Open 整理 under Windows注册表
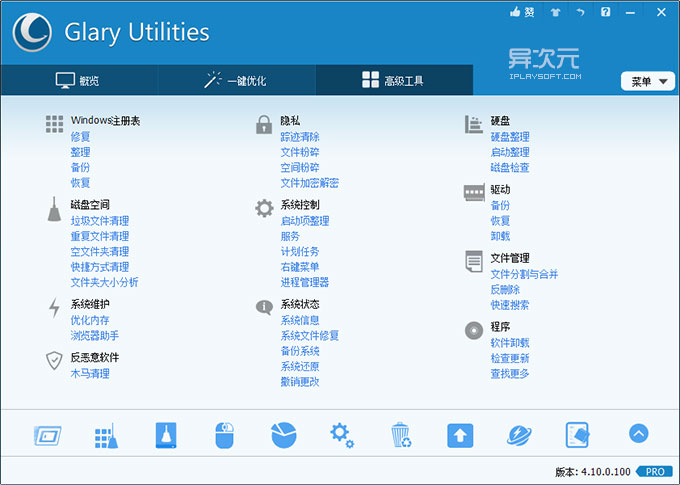The height and width of the screenshot is (485, 680). (80, 152)
